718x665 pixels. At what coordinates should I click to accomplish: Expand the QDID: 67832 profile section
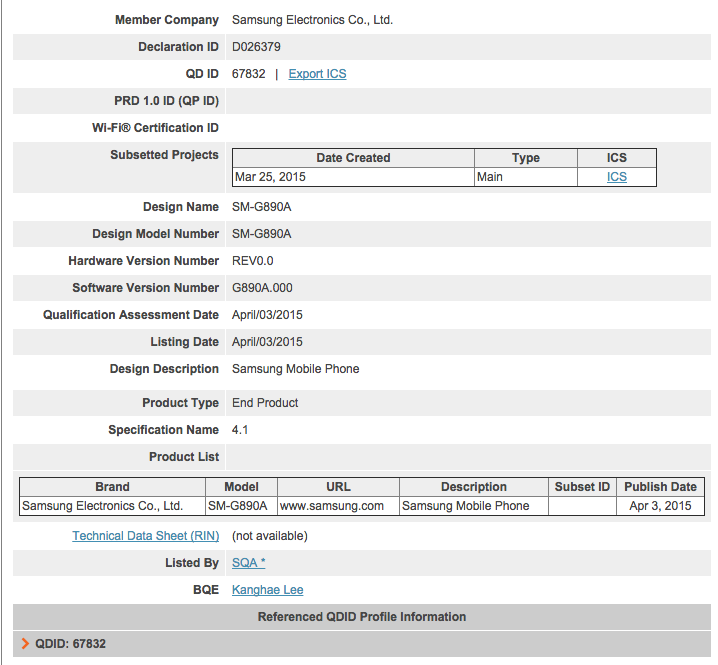tap(362, 644)
